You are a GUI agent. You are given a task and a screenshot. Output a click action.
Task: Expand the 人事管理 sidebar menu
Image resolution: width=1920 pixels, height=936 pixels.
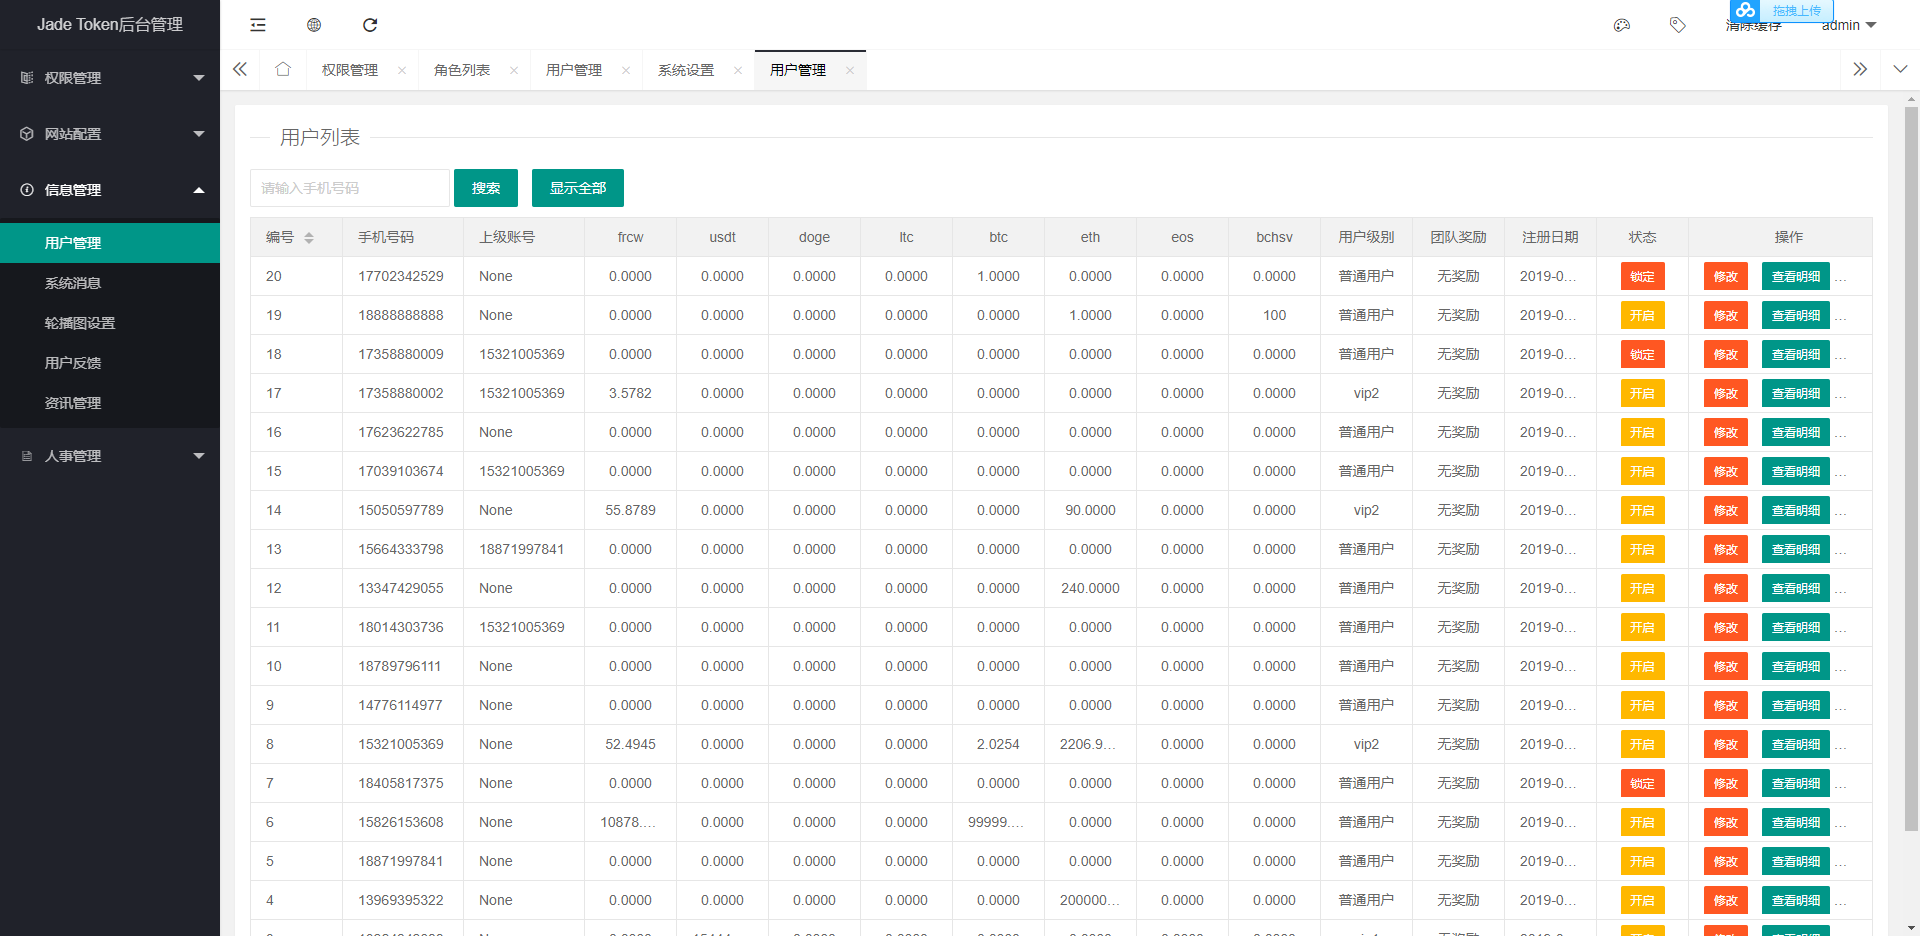pyautogui.click(x=110, y=456)
